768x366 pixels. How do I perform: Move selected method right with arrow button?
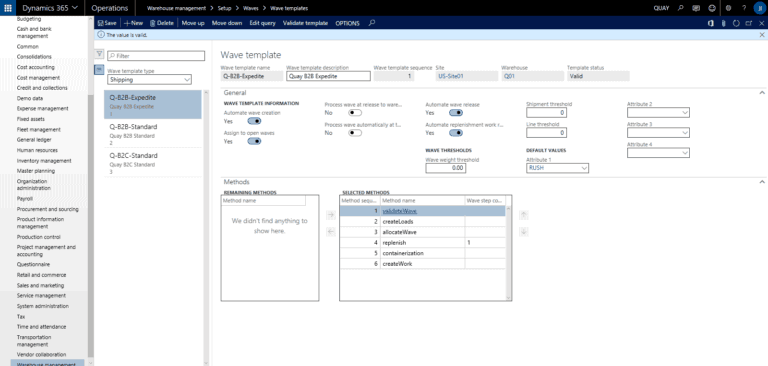click(x=330, y=215)
